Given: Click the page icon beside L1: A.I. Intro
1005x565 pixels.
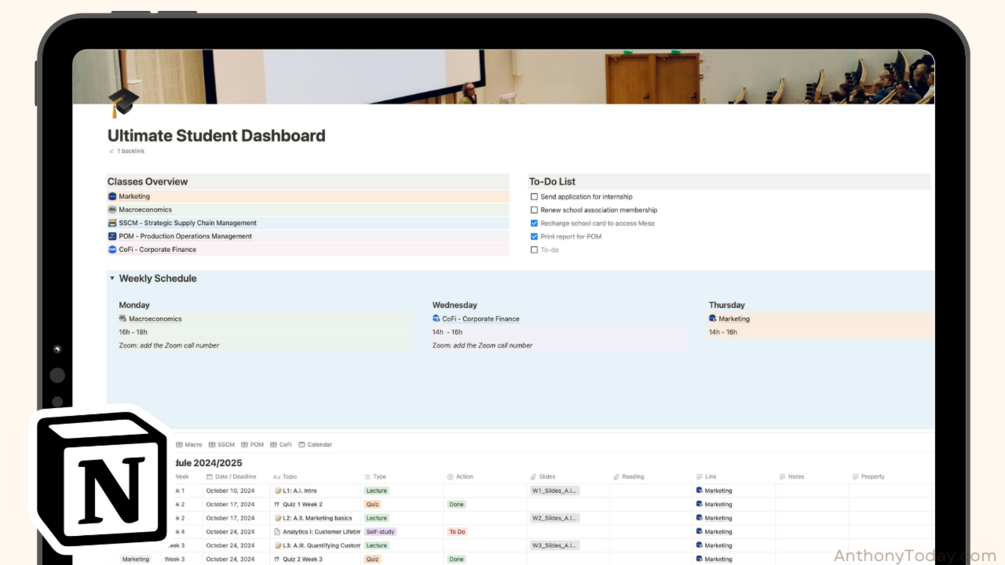Looking at the screenshot, I should pos(278,491).
